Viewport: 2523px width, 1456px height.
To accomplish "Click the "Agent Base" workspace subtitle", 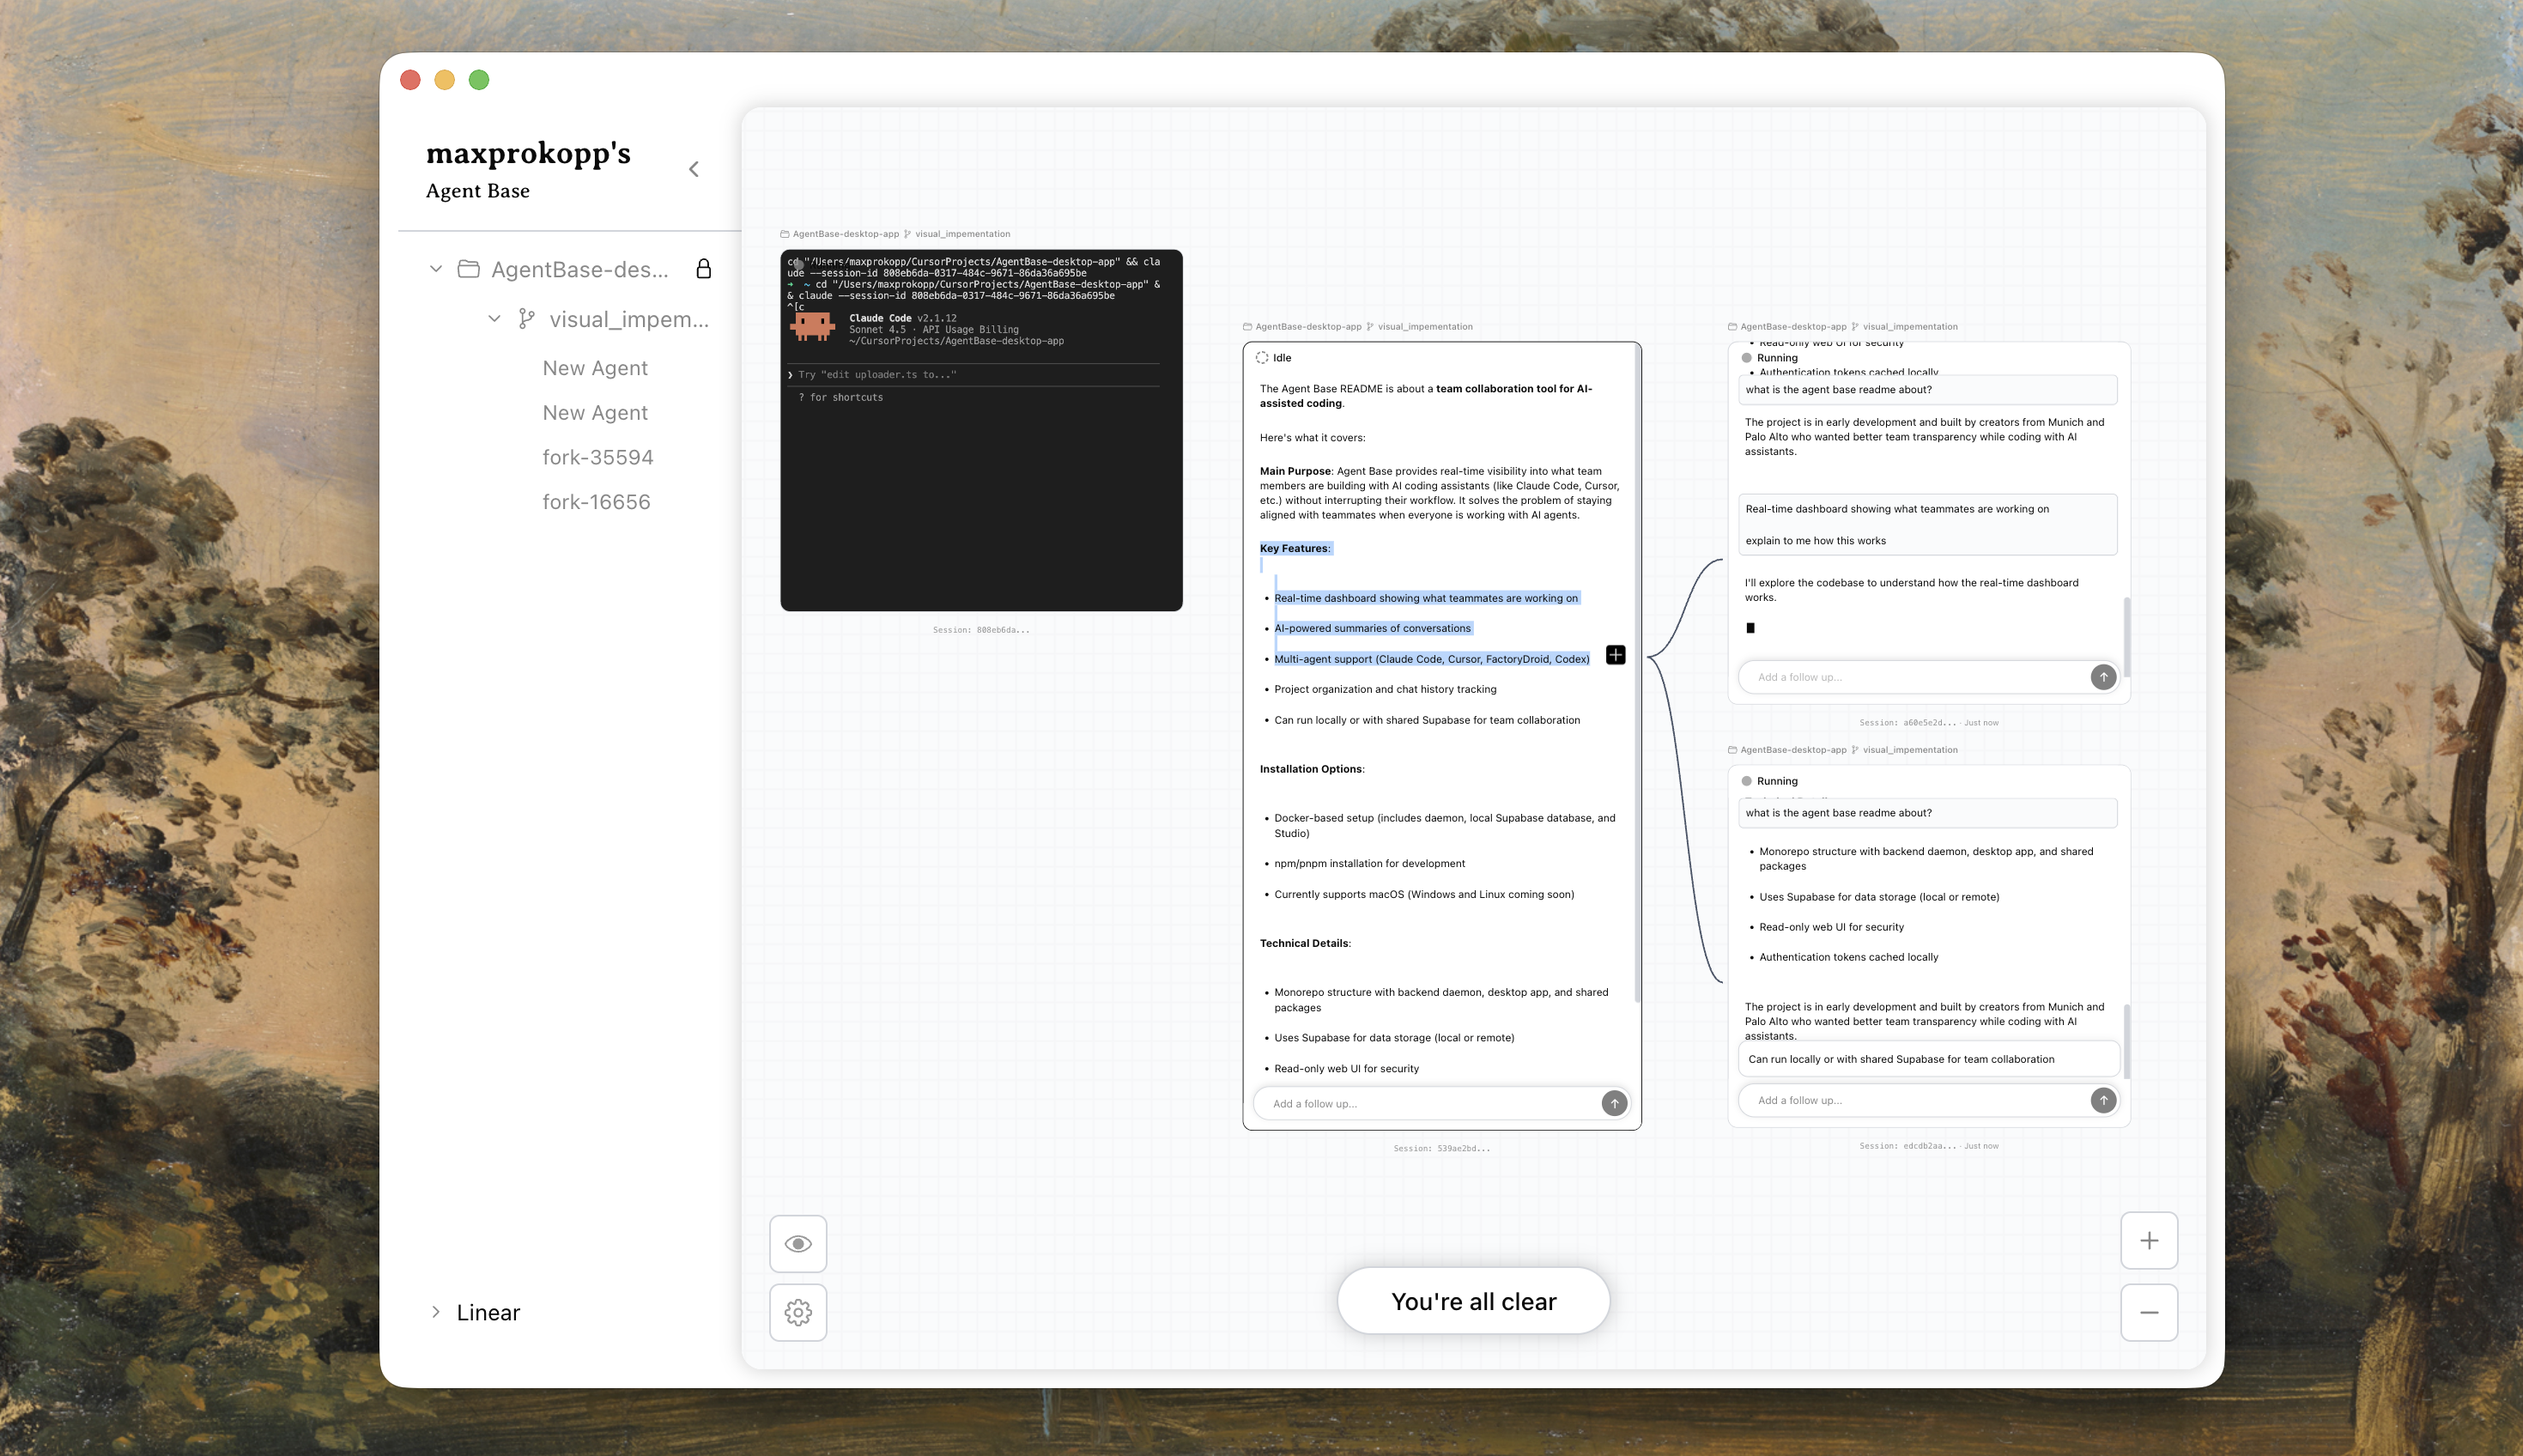I will (x=478, y=191).
